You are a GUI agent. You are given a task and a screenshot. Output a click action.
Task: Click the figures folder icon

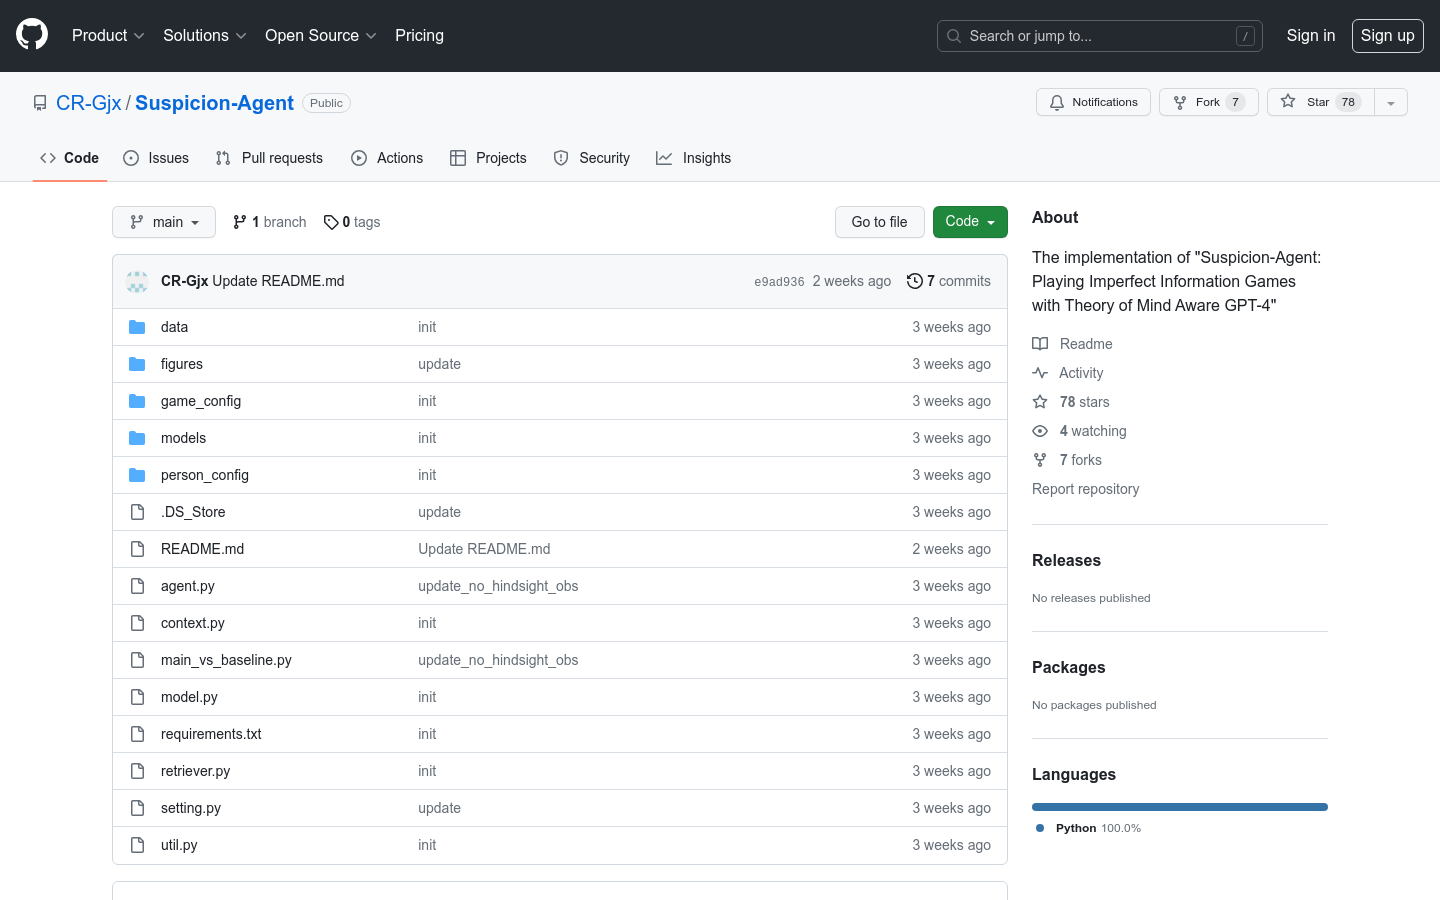tap(137, 364)
